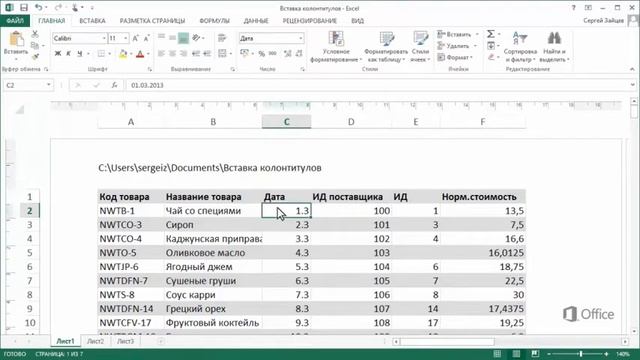The width and height of the screenshot is (640, 360).
Task: Click the header text with file path
Action: (210, 168)
